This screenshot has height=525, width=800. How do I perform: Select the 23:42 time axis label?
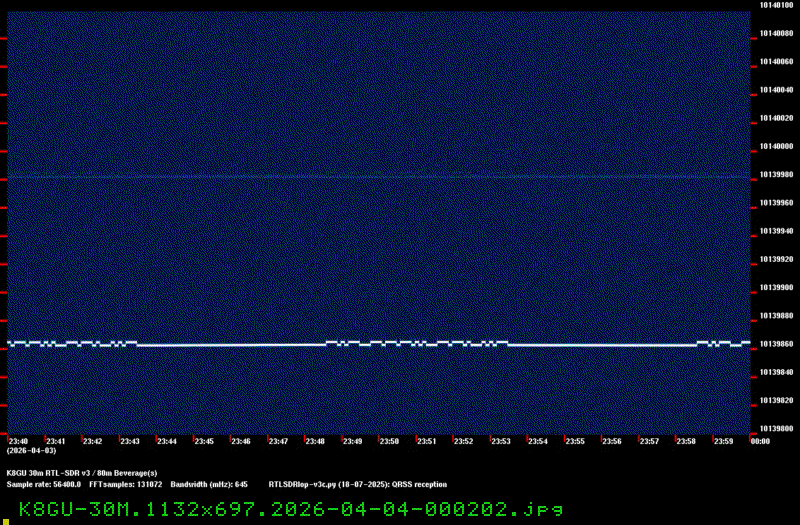(92, 441)
